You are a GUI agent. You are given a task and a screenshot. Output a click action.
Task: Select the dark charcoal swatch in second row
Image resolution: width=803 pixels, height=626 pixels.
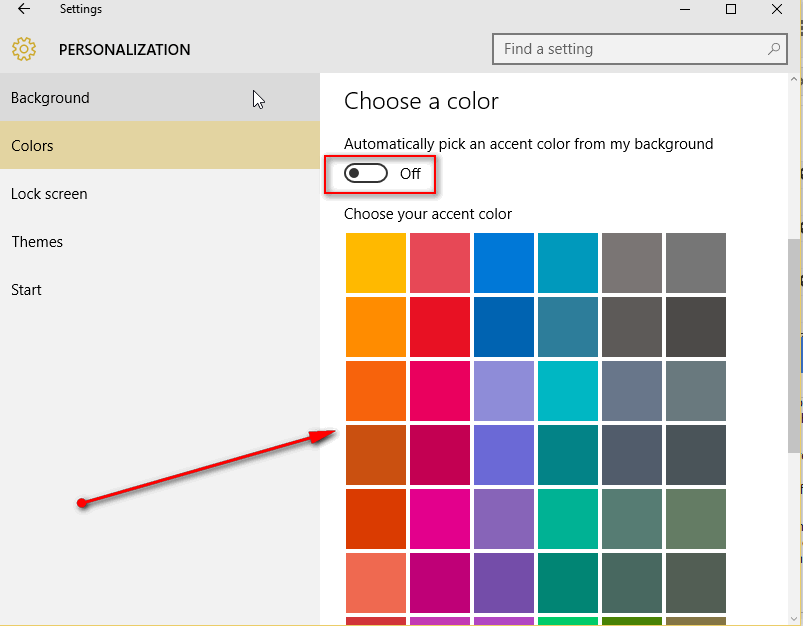point(696,327)
